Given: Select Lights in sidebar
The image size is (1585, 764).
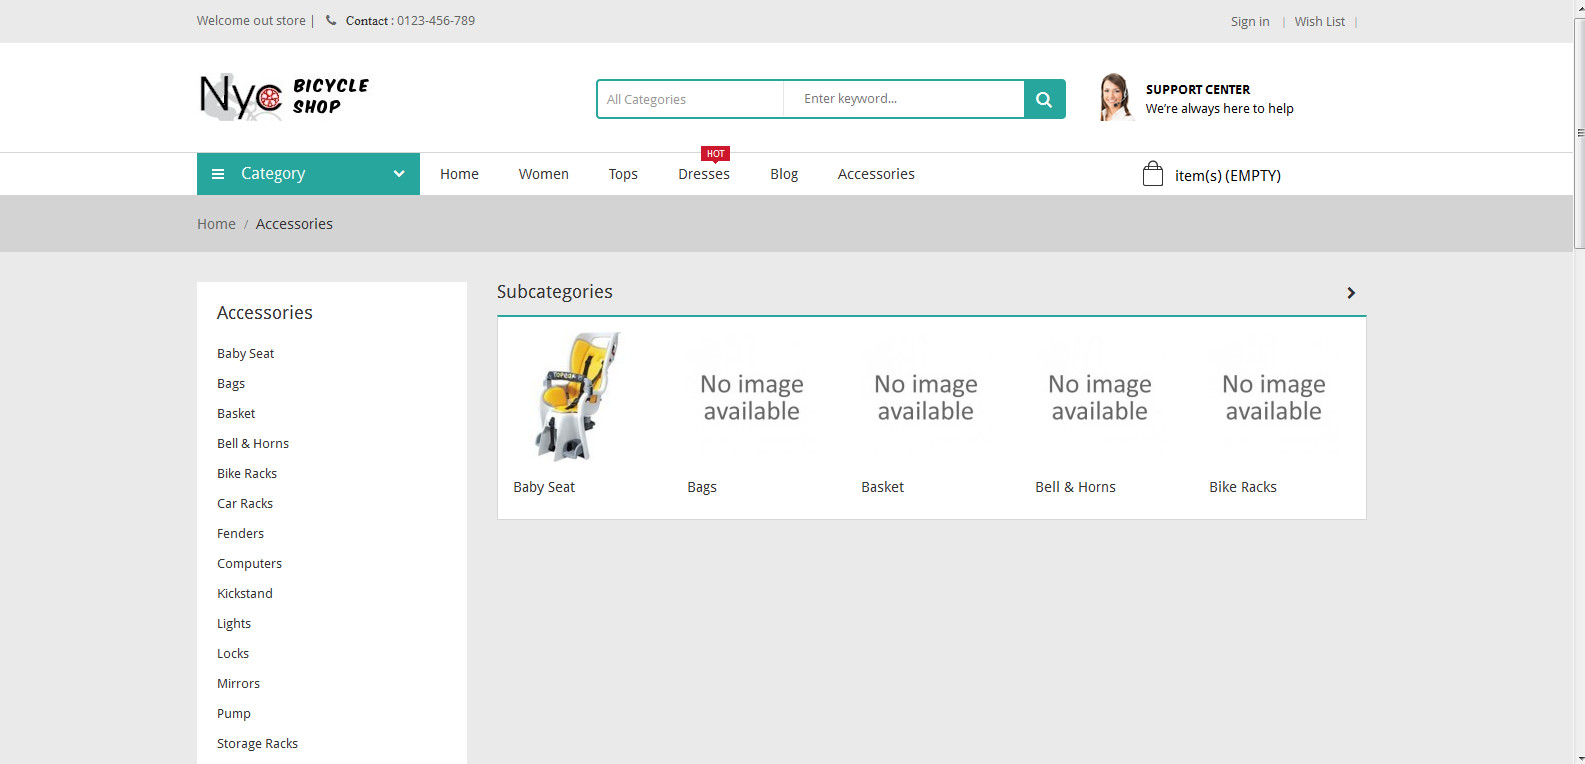Looking at the screenshot, I should point(234,623).
